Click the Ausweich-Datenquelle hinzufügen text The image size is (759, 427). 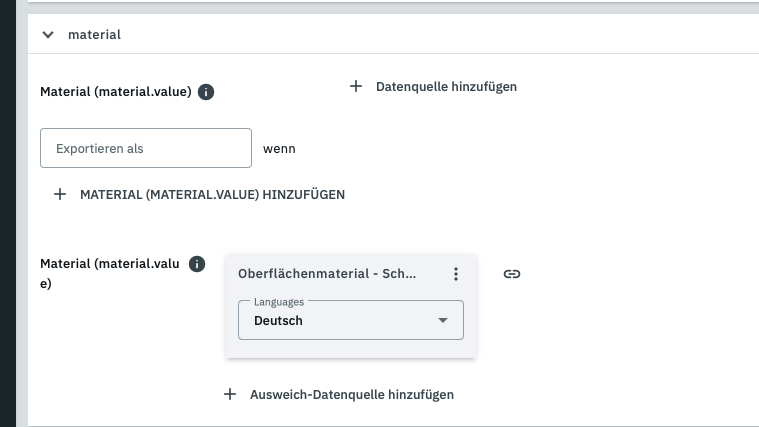click(x=351, y=395)
